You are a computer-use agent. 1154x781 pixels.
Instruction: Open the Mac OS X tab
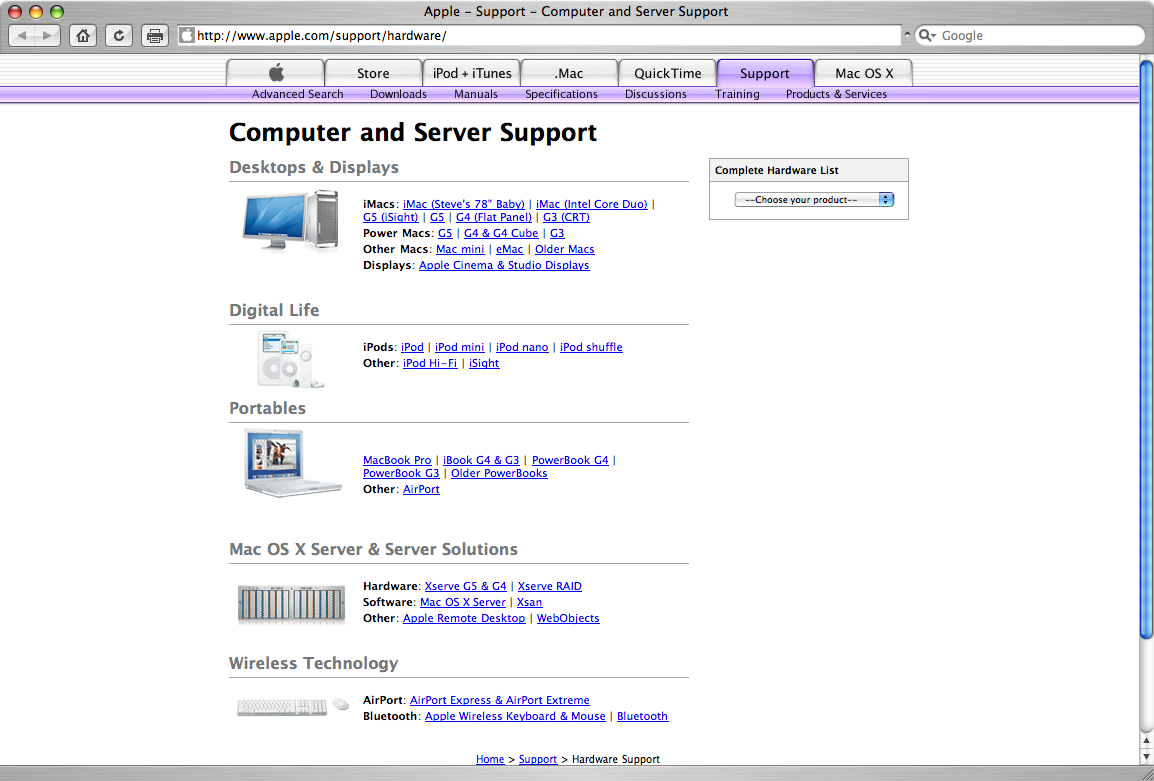coord(864,73)
